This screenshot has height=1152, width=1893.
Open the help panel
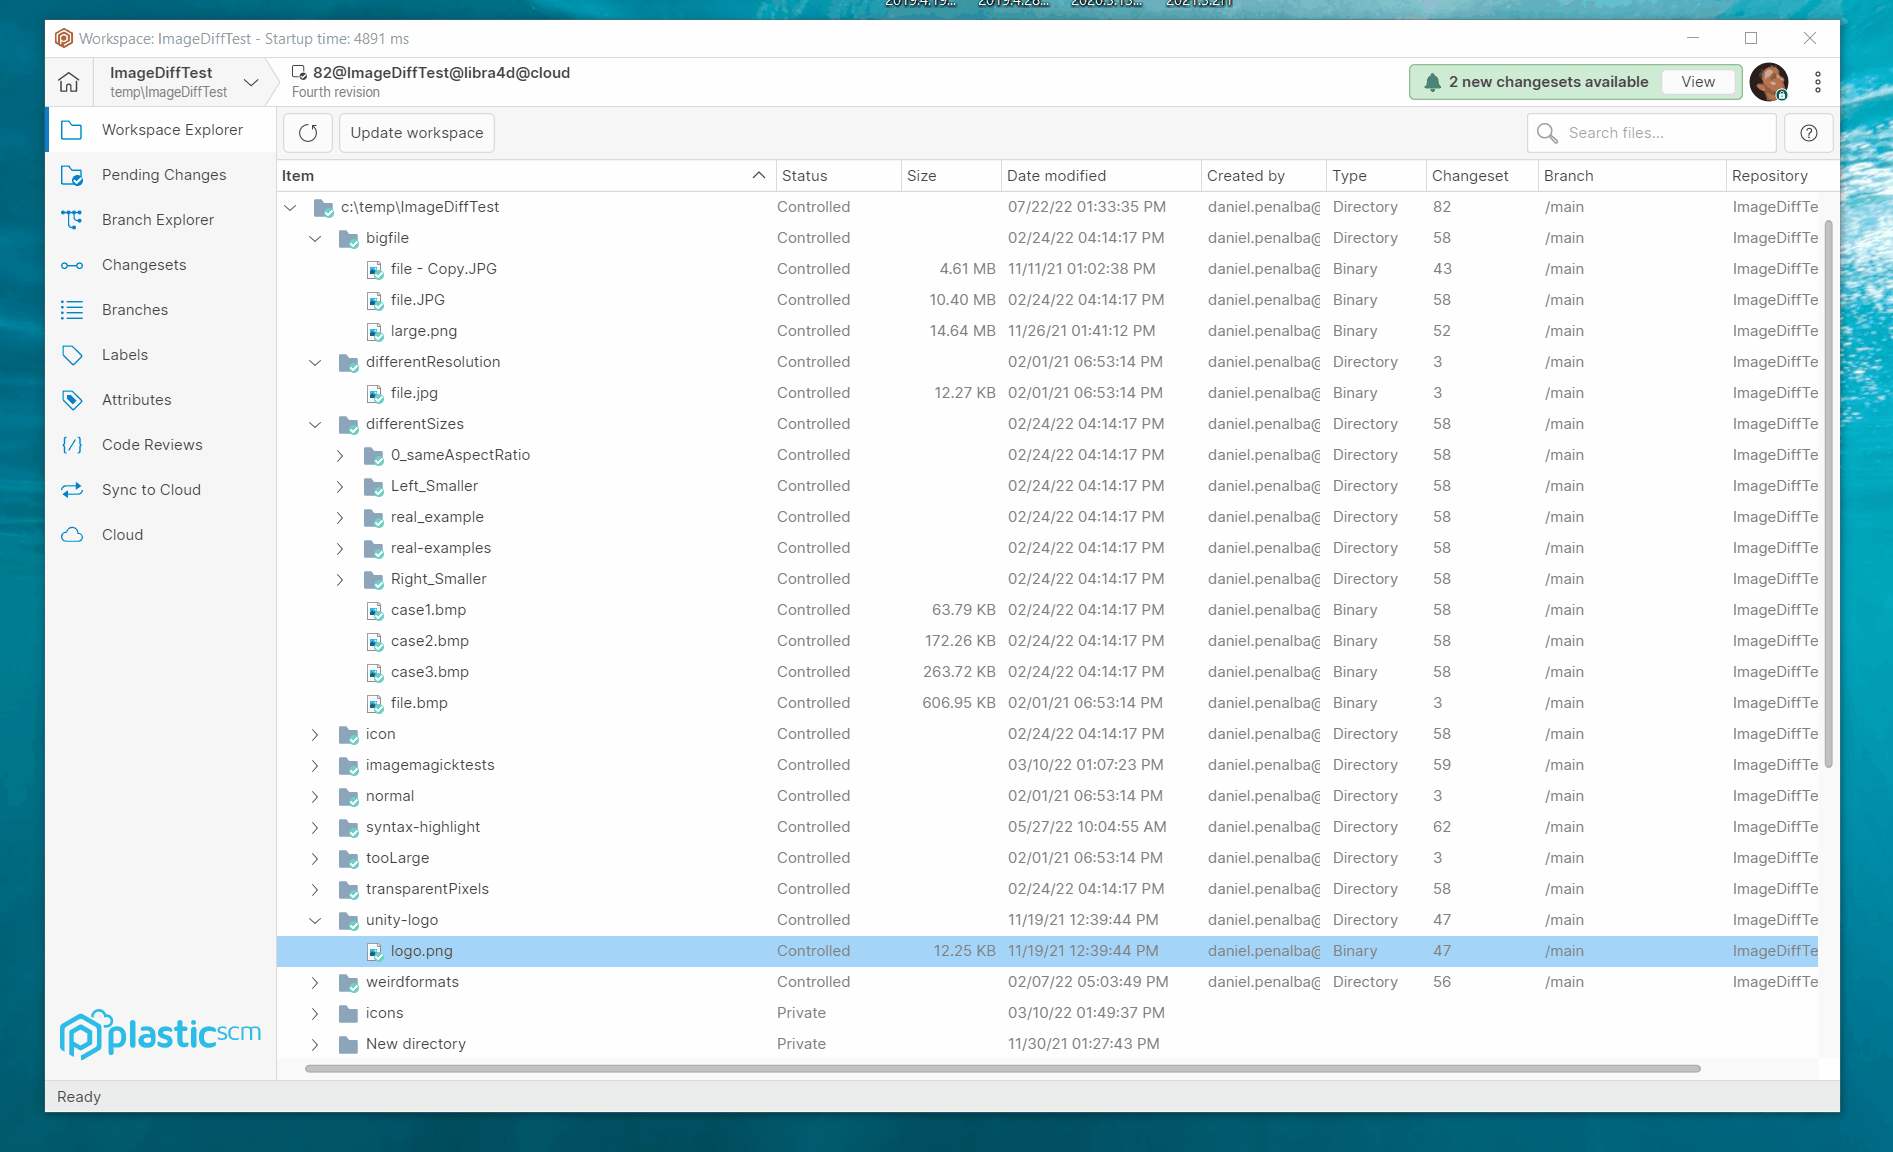(x=1807, y=132)
